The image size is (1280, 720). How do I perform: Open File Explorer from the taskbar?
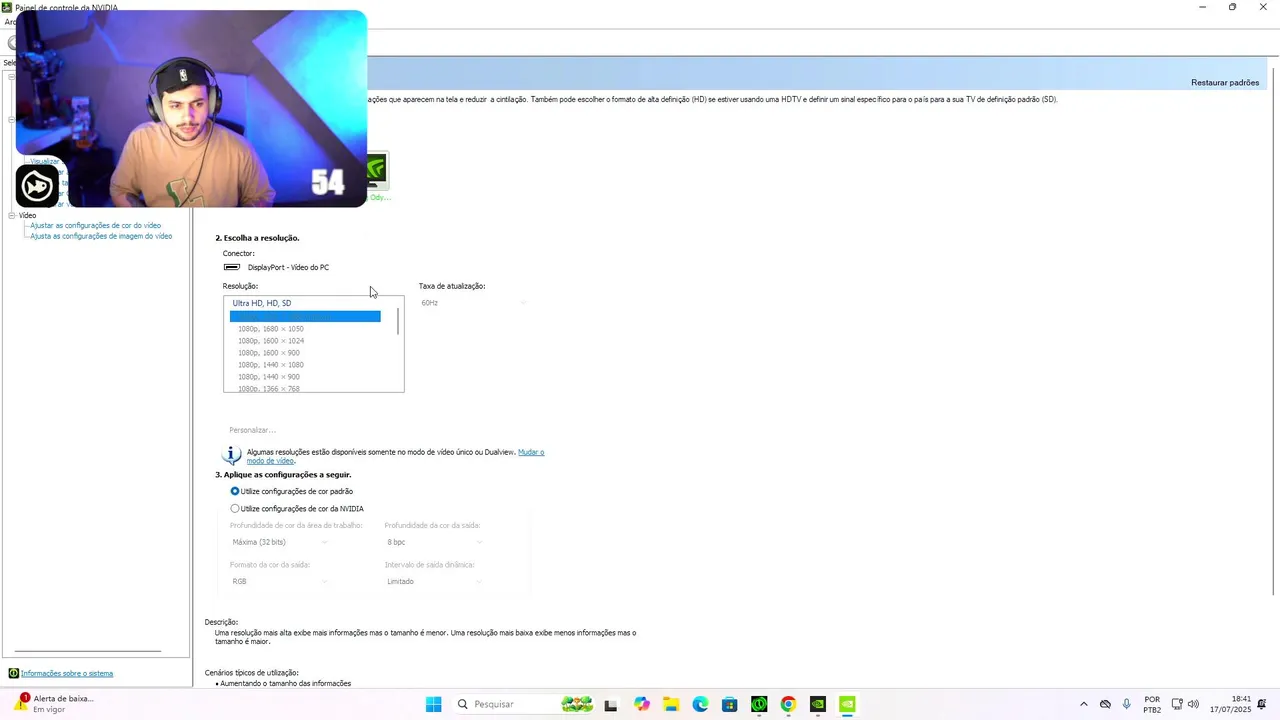pos(671,704)
